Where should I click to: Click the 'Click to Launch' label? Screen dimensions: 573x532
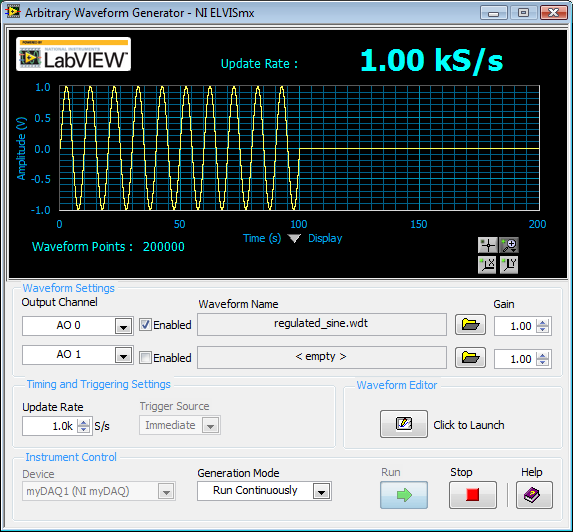coord(468,425)
